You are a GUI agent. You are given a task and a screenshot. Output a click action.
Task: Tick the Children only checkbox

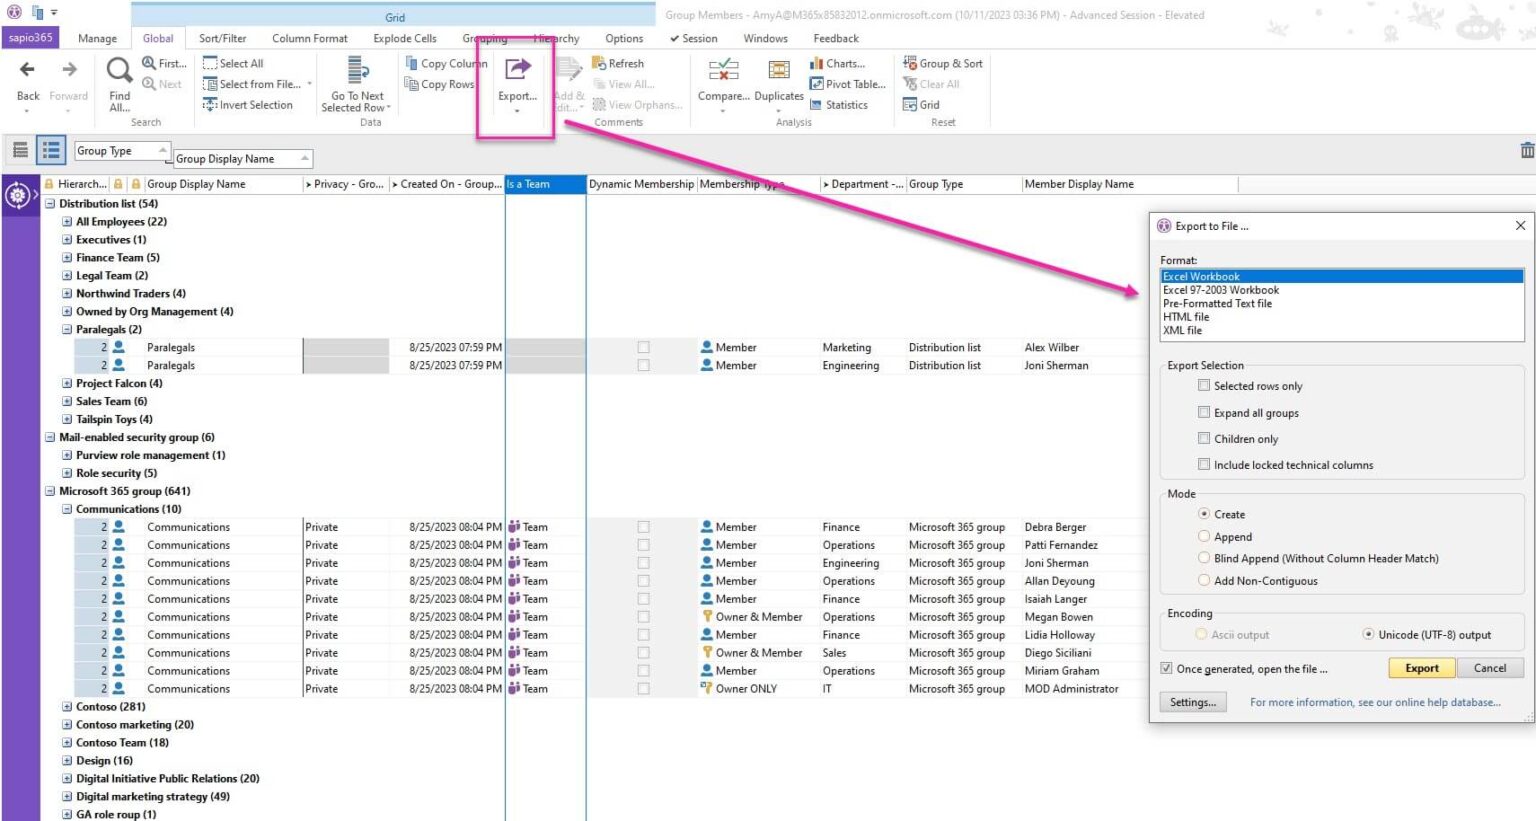tap(1204, 438)
